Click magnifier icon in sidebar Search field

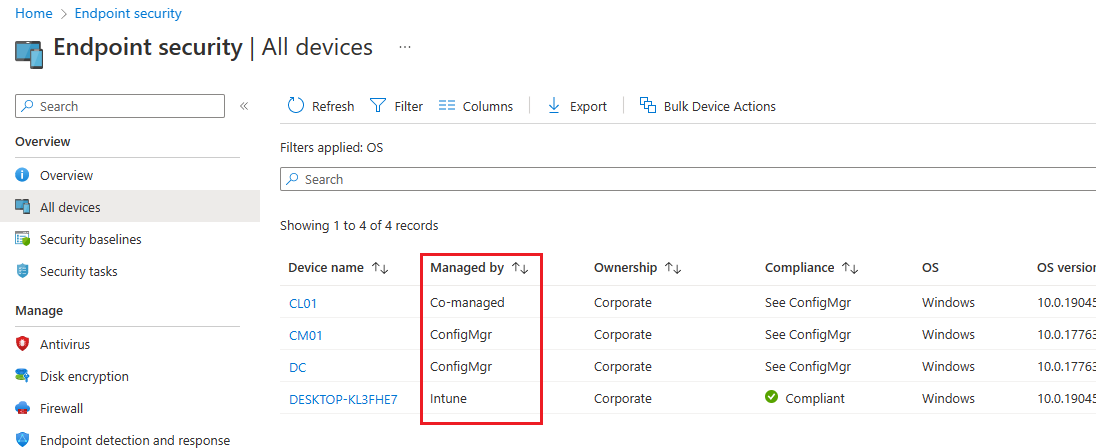[x=28, y=106]
